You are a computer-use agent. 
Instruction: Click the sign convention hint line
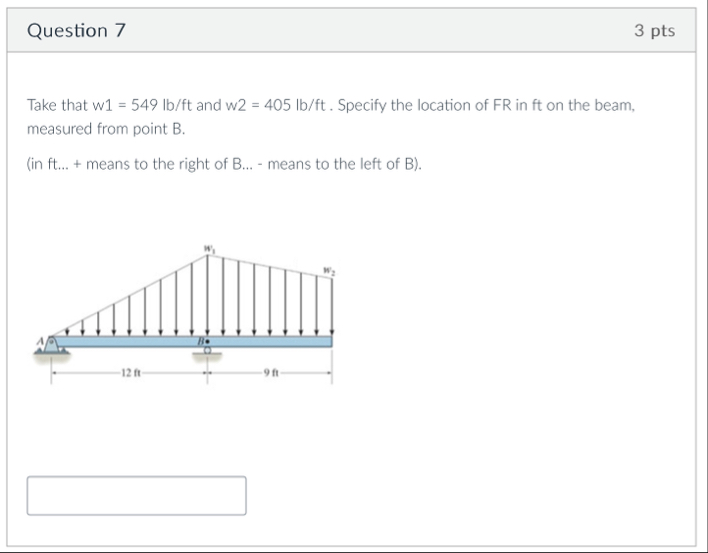(x=224, y=165)
